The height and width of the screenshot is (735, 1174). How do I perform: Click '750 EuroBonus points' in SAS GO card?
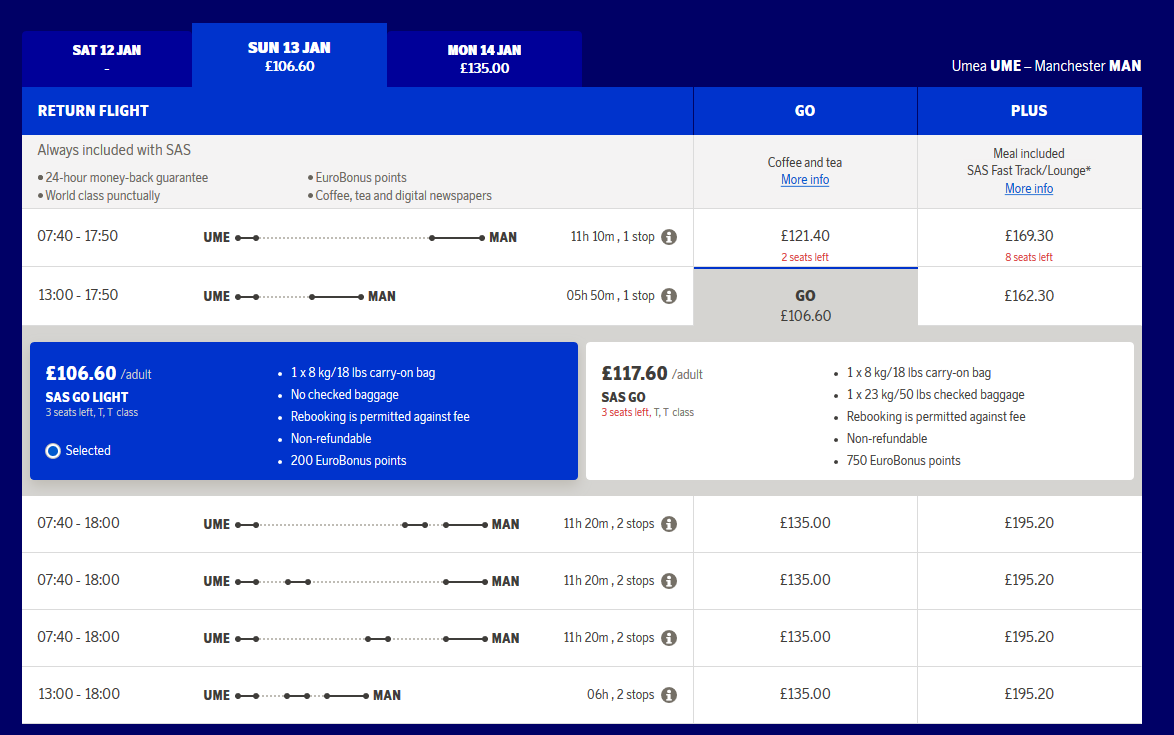904,460
